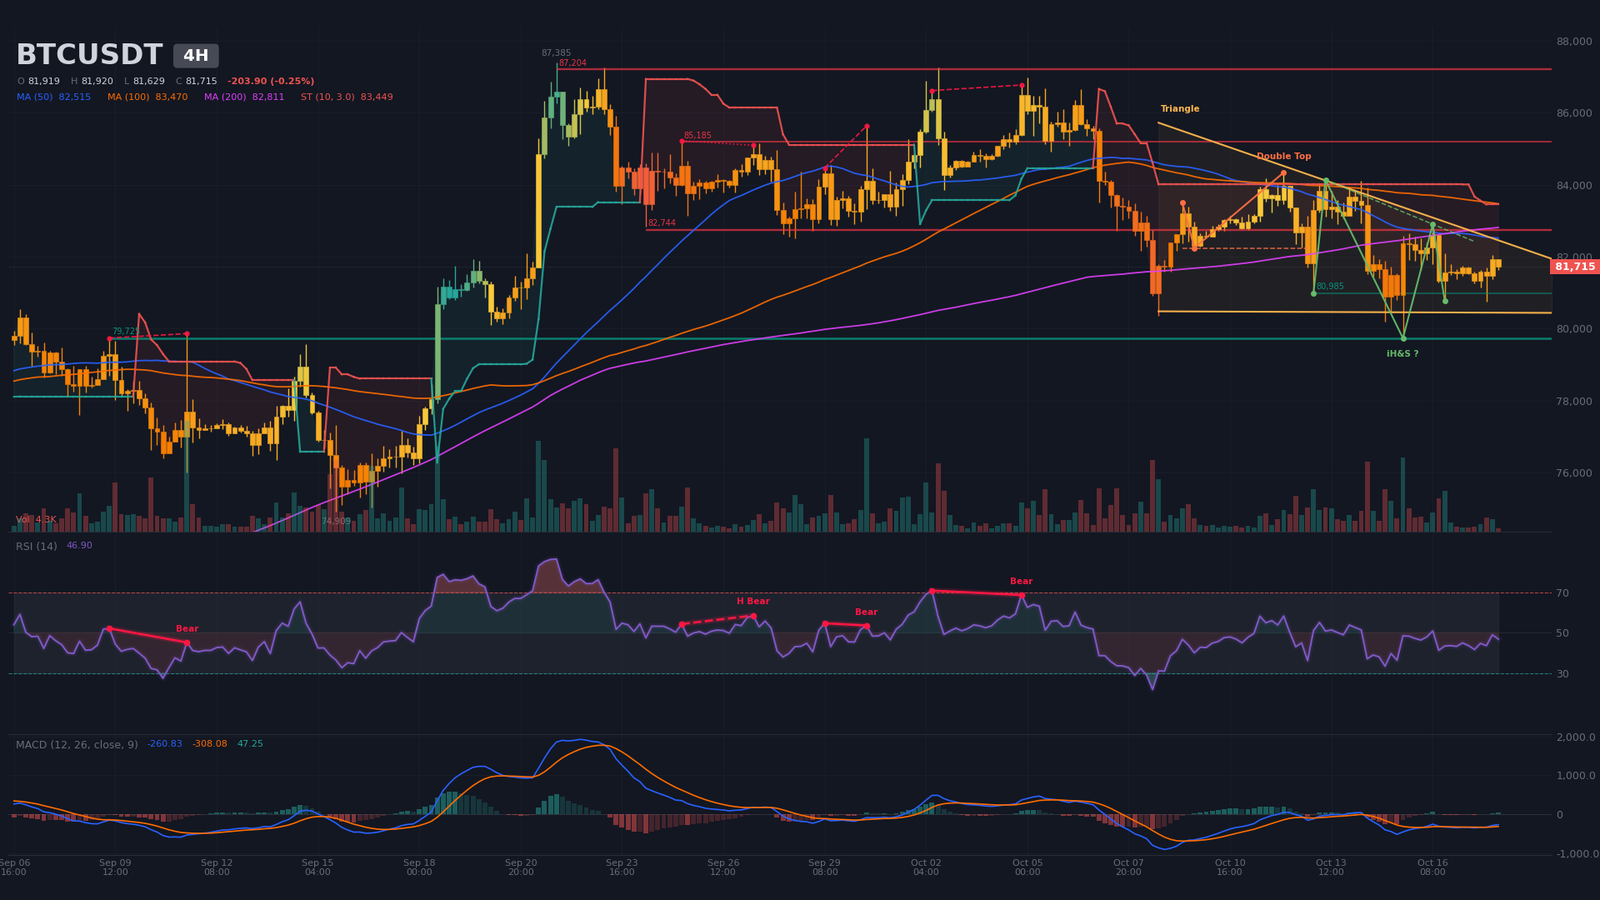Click the current price tag 81,715
Viewport: 1600px width, 900px height.
(1575, 267)
